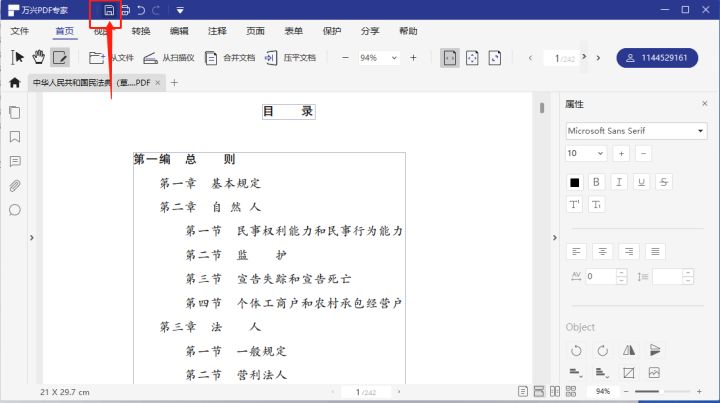The image size is (720, 403).
Task: Expand the left sidebar panel
Action: (x=32, y=238)
